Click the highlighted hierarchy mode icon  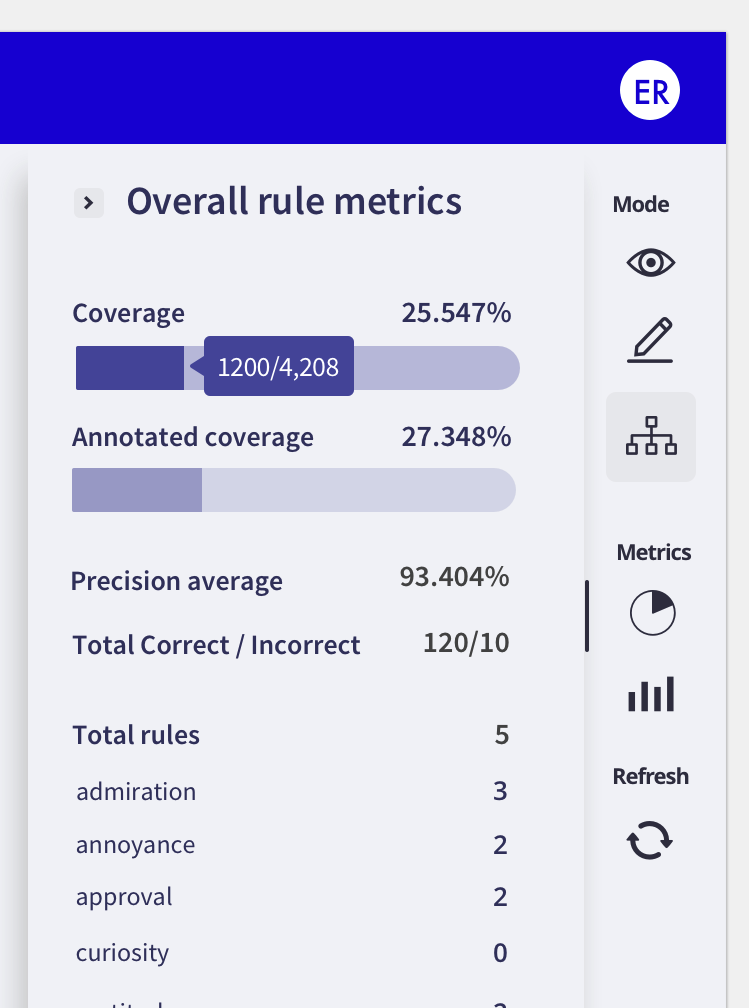(x=651, y=436)
